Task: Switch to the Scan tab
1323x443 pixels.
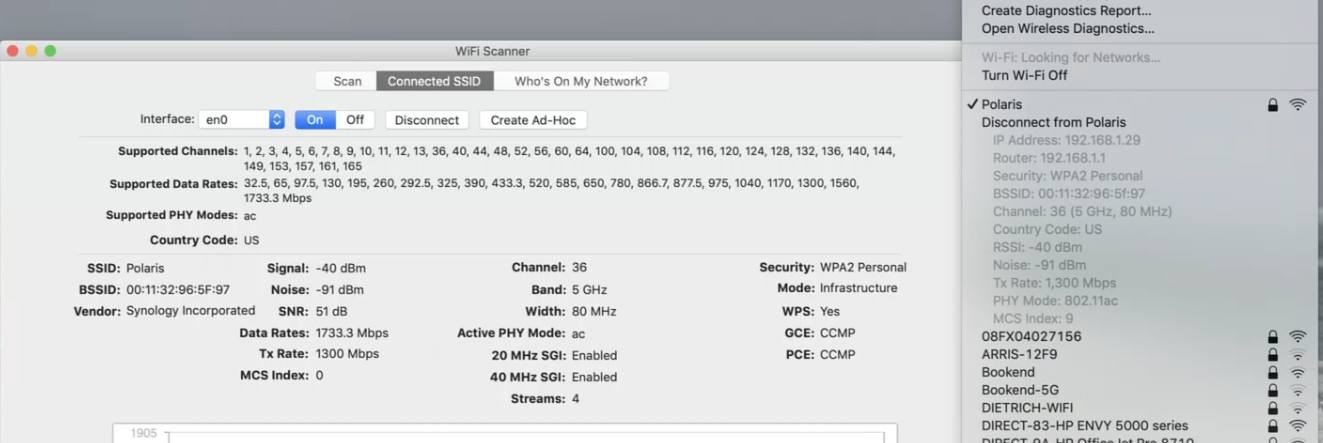Action: pos(347,81)
